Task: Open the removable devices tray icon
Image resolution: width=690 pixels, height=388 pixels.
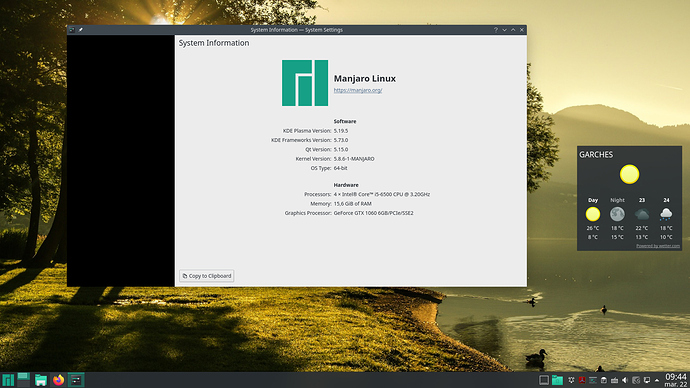Action: point(604,380)
